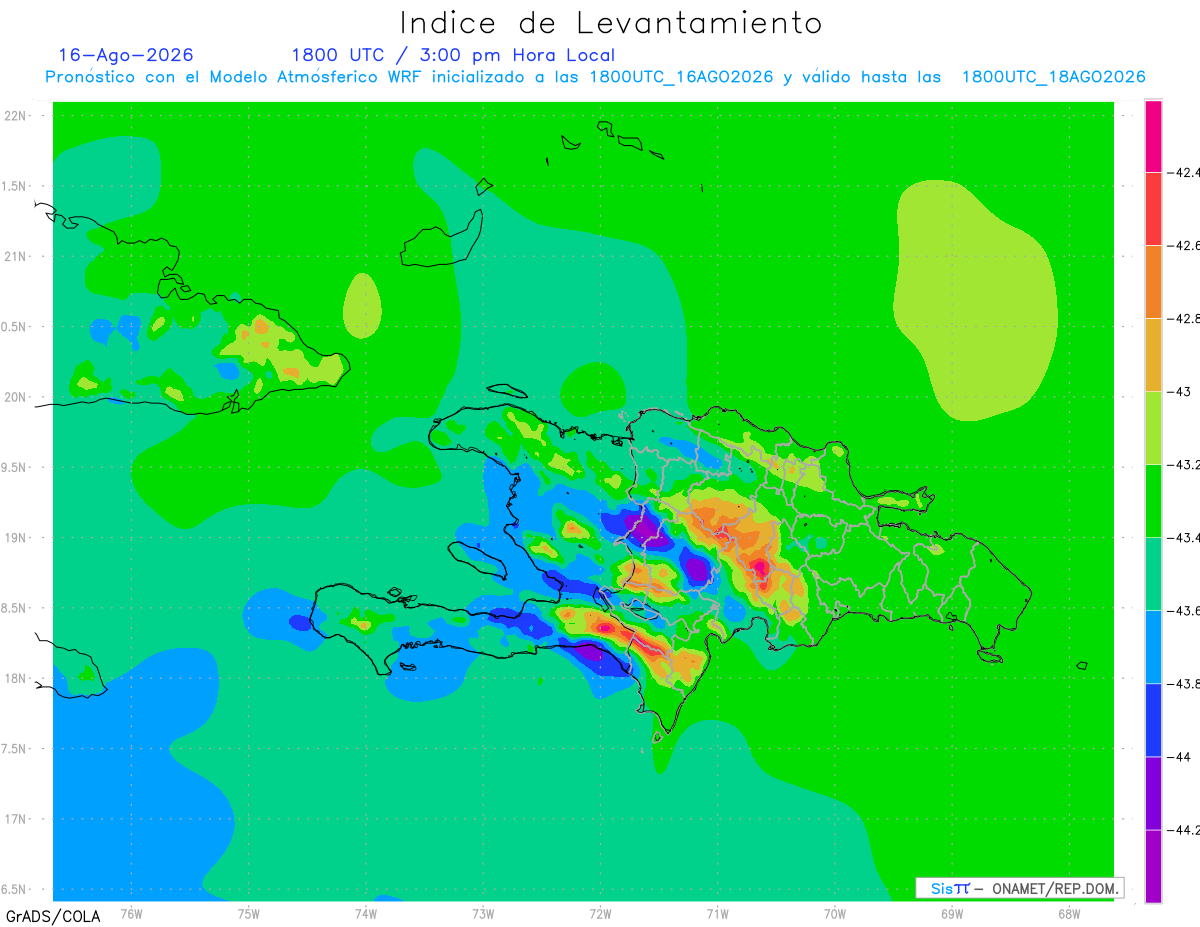Screen dimensions: 1200x927
Task: Pick the light blue color bar segment
Action: (1153, 647)
